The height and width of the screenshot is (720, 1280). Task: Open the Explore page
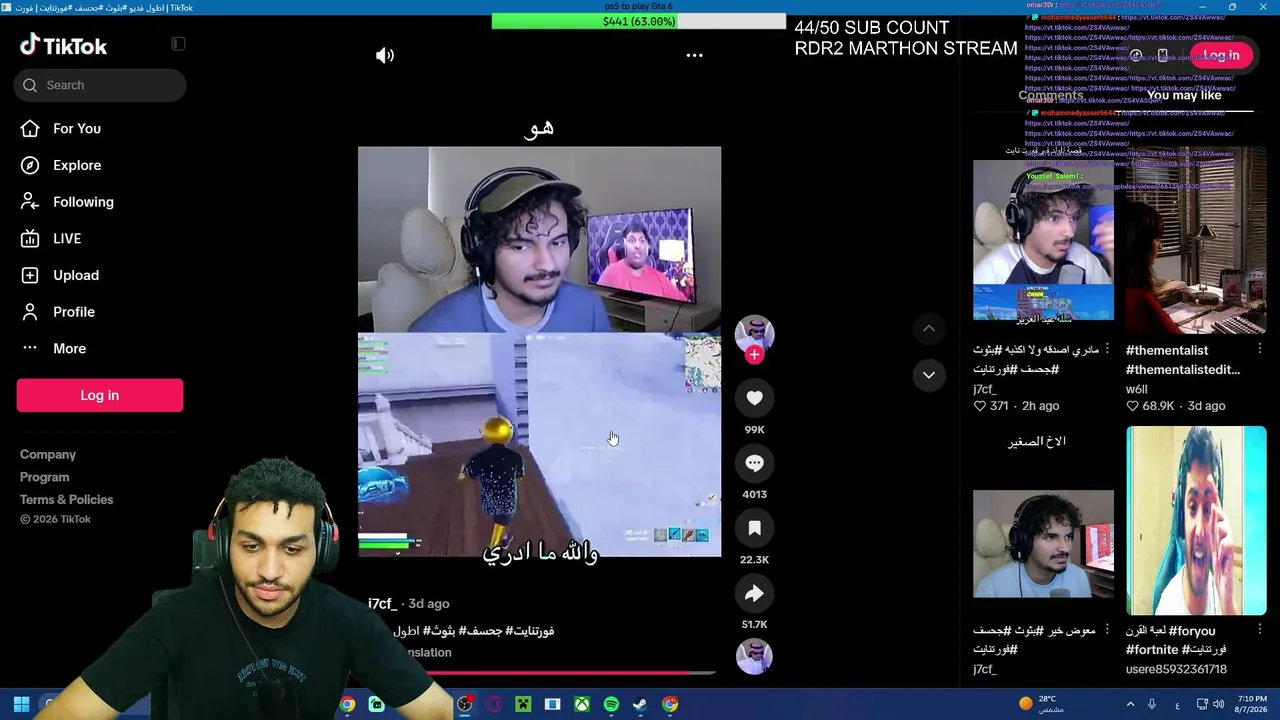(x=62, y=165)
